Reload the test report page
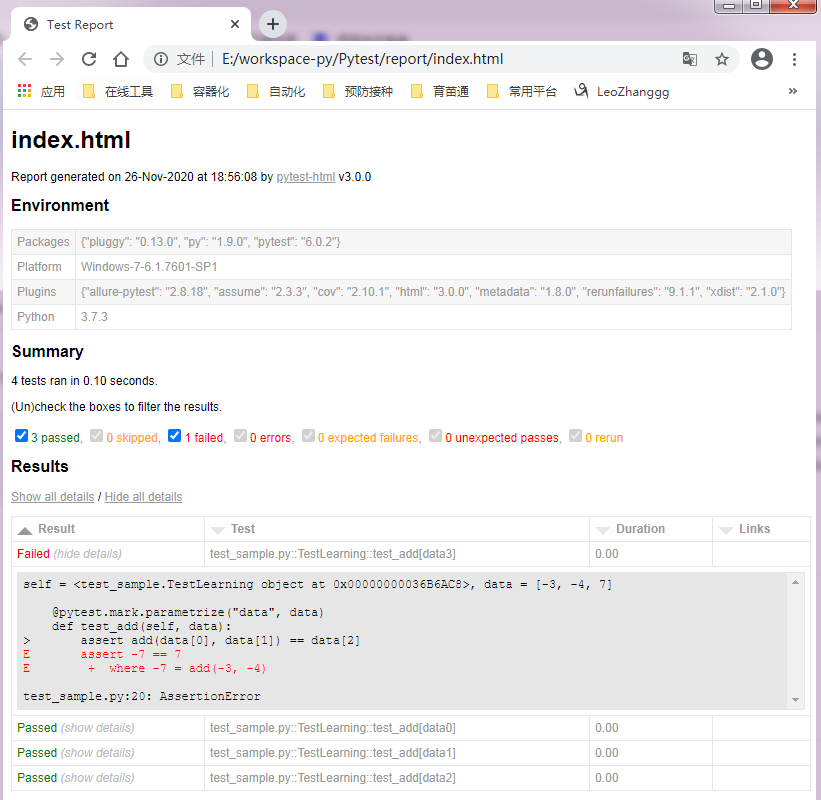 [89, 59]
